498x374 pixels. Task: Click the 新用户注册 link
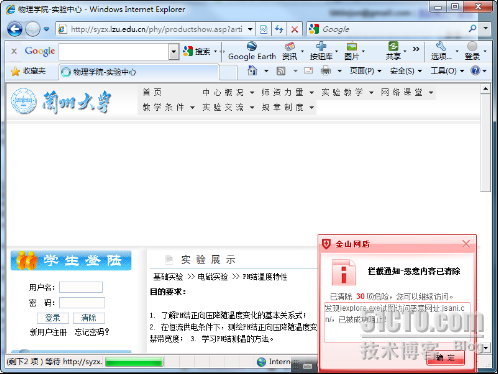pyautogui.click(x=48, y=332)
